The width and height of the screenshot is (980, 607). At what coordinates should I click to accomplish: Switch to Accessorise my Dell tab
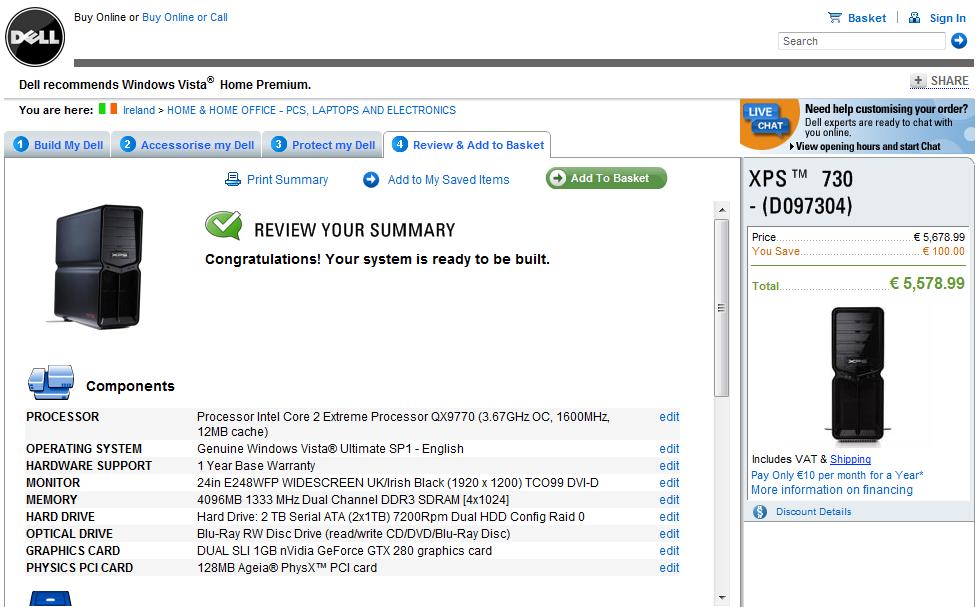187,144
